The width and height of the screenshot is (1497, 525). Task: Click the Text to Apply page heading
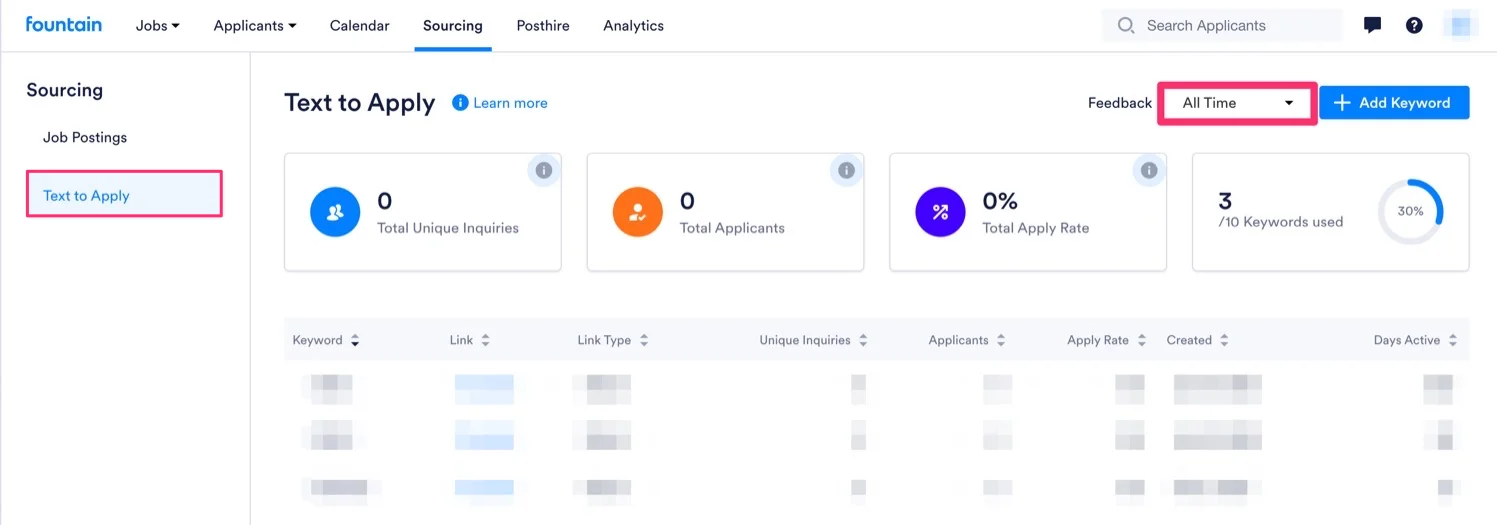(360, 103)
